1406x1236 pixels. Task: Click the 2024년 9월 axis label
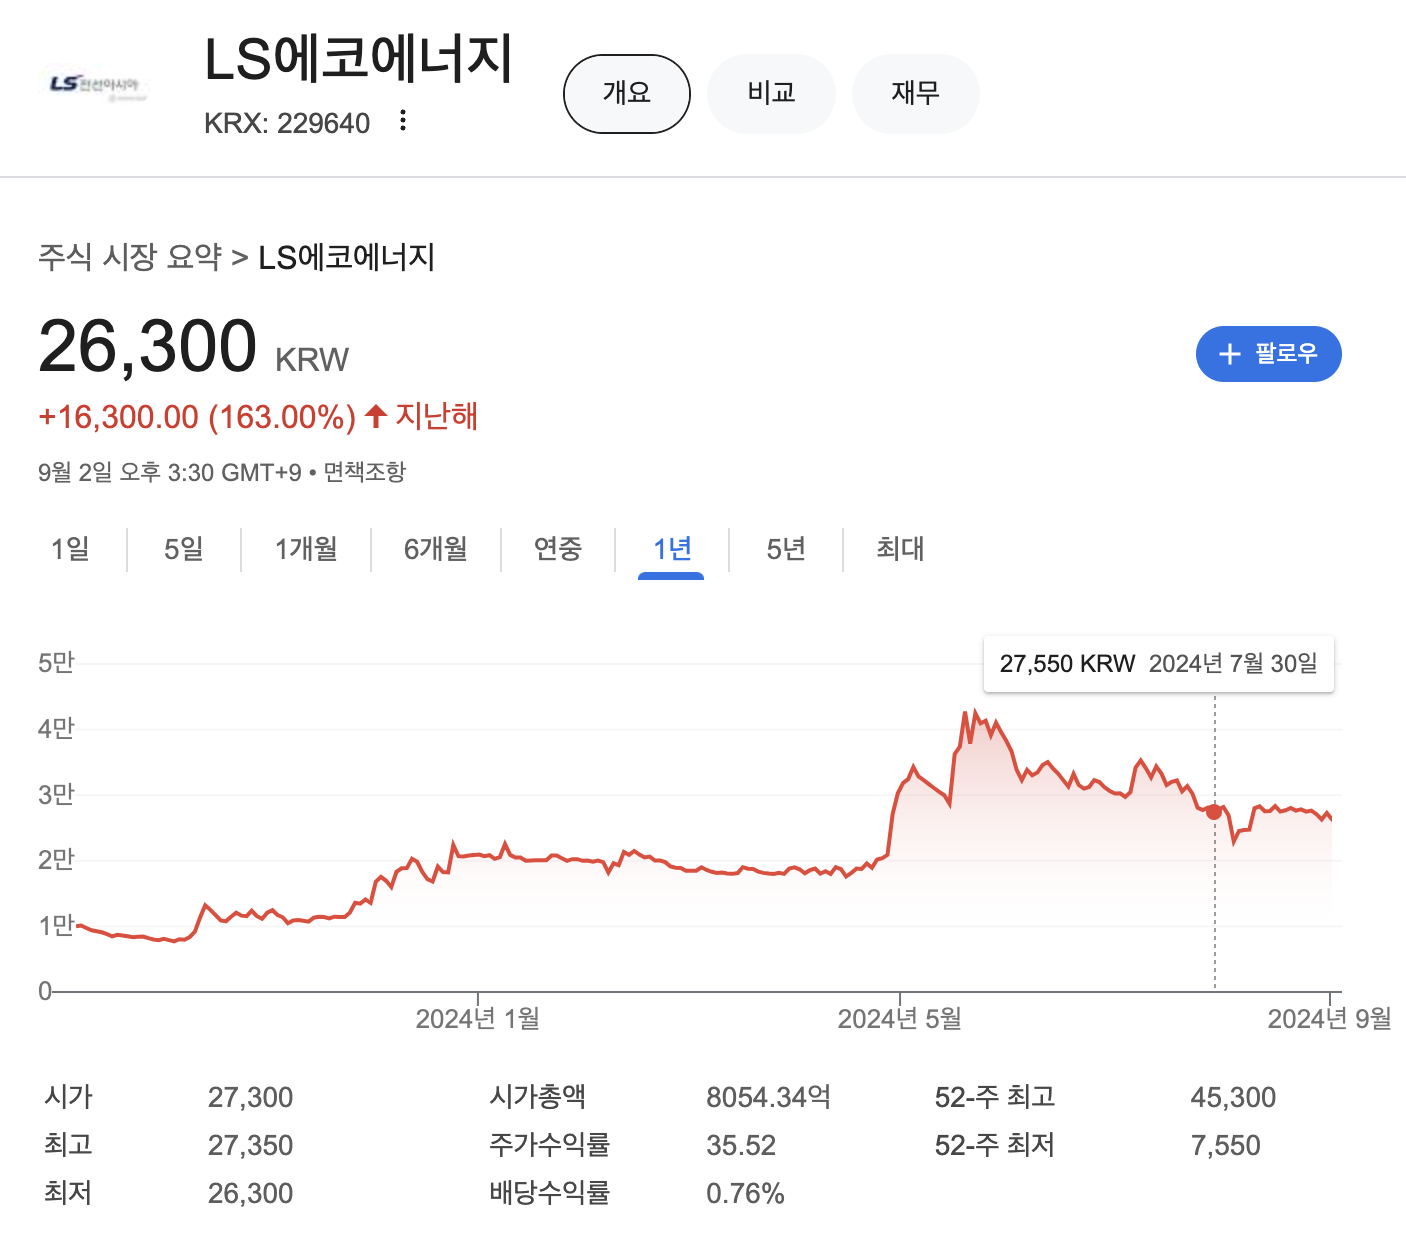coord(1330,1019)
